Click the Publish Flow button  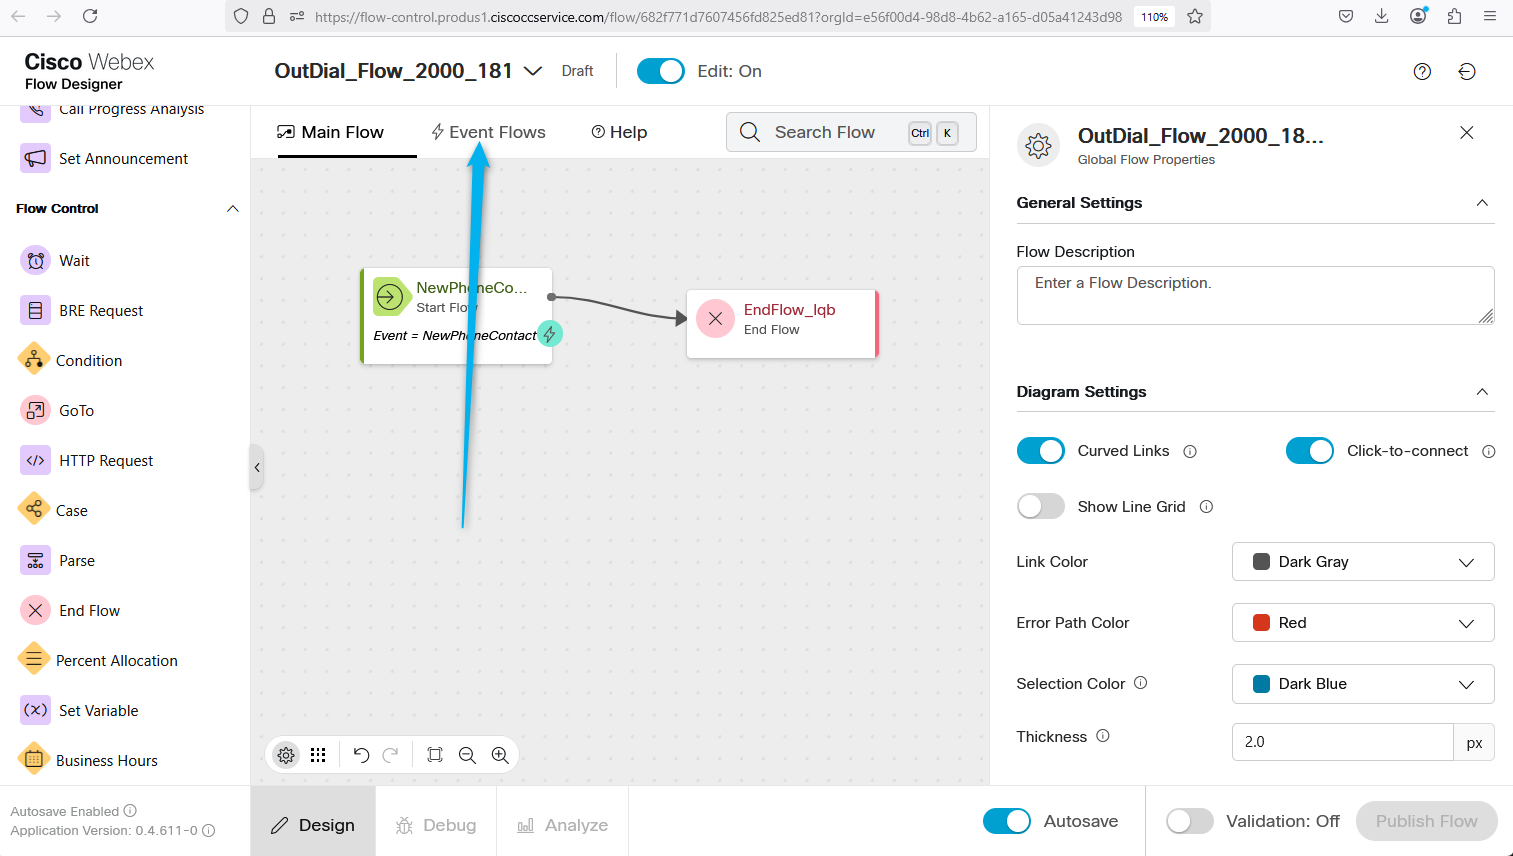click(x=1426, y=821)
